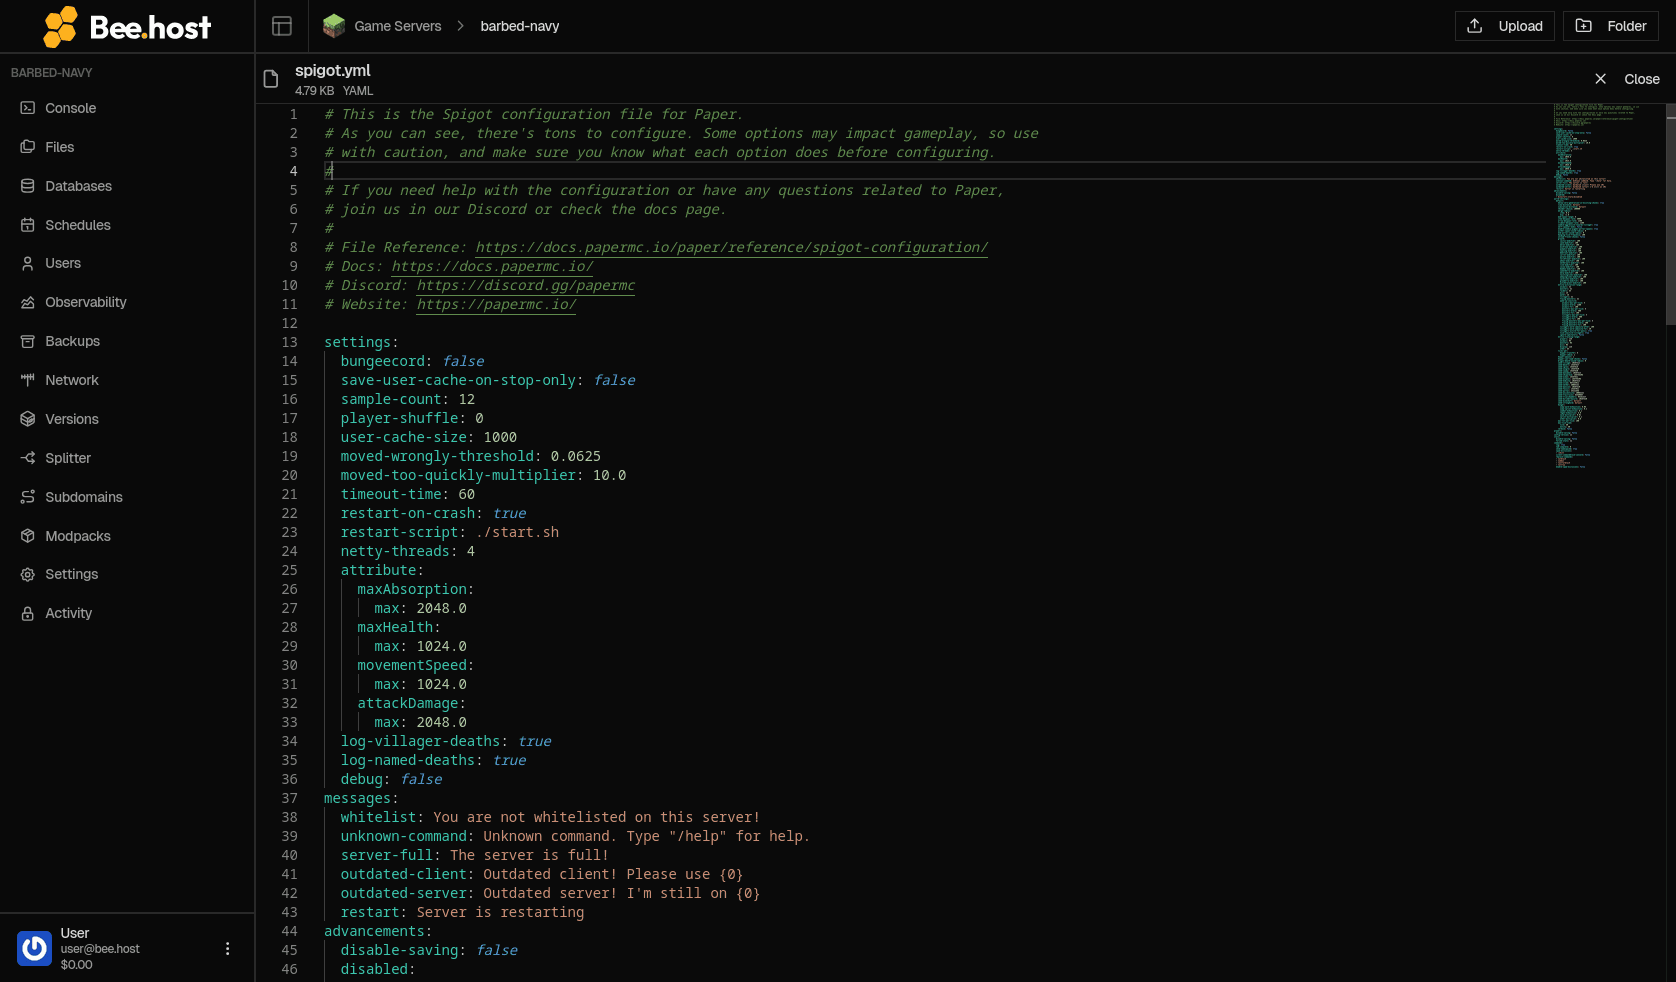1676x982 pixels.
Task: Open the Network antenna icon
Action: 28,380
